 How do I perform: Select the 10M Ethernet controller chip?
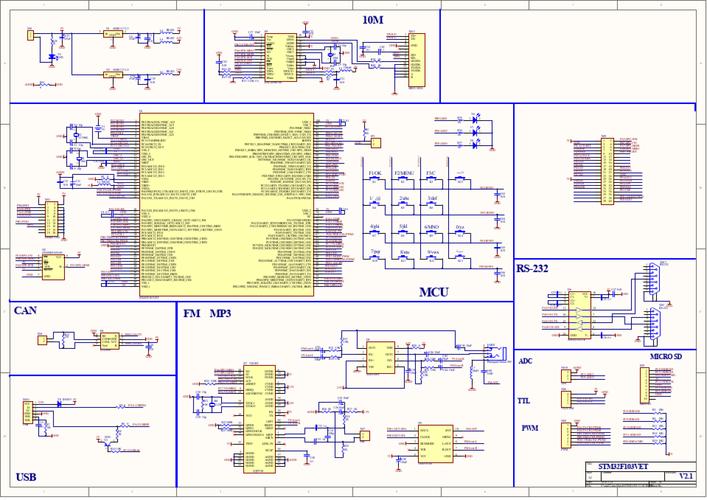pos(280,57)
